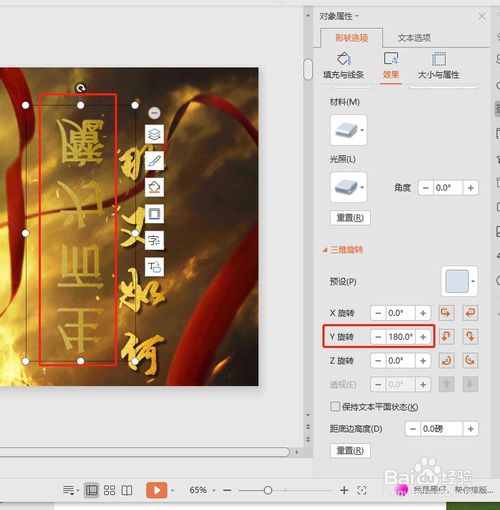Open 3D rotation Preset dropdown
The height and width of the screenshot is (510, 500).
459,281
